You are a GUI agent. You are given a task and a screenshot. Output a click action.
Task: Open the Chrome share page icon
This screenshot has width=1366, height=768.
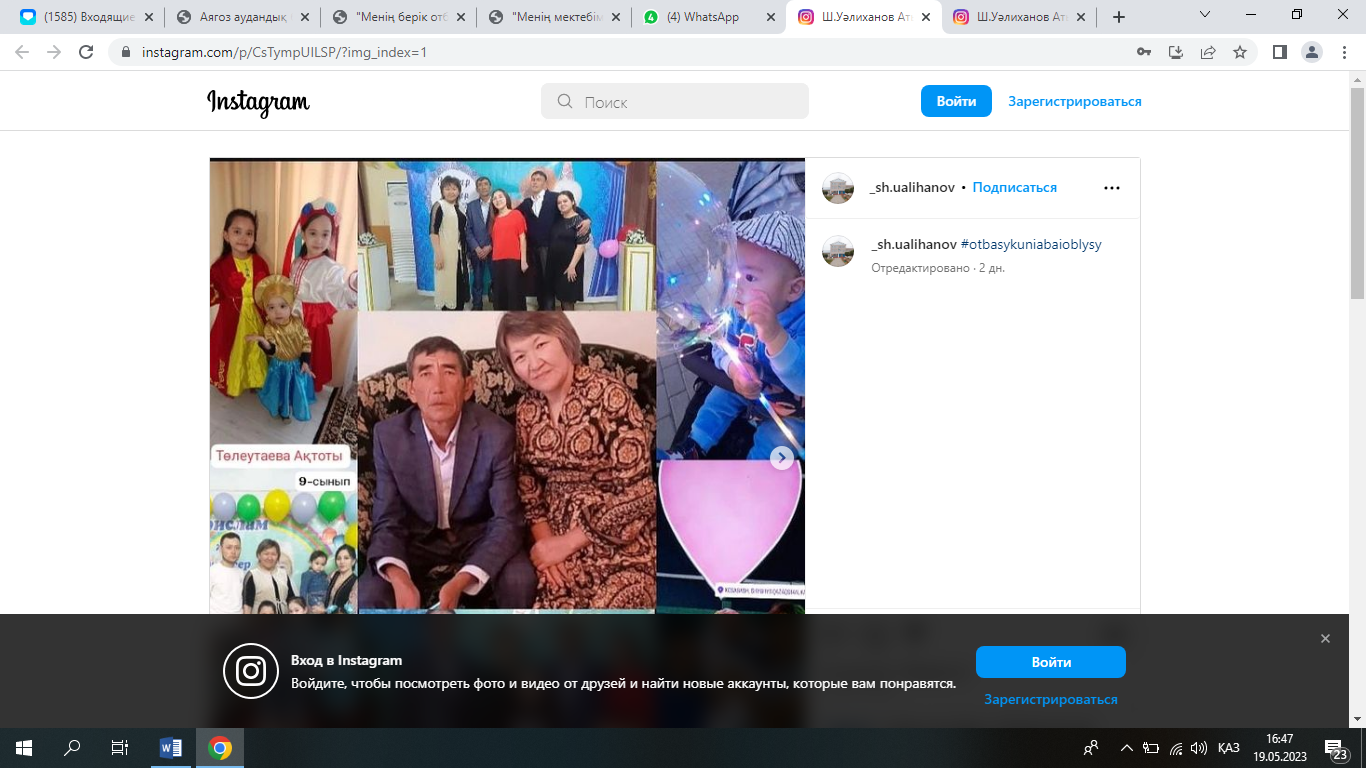[1208, 52]
